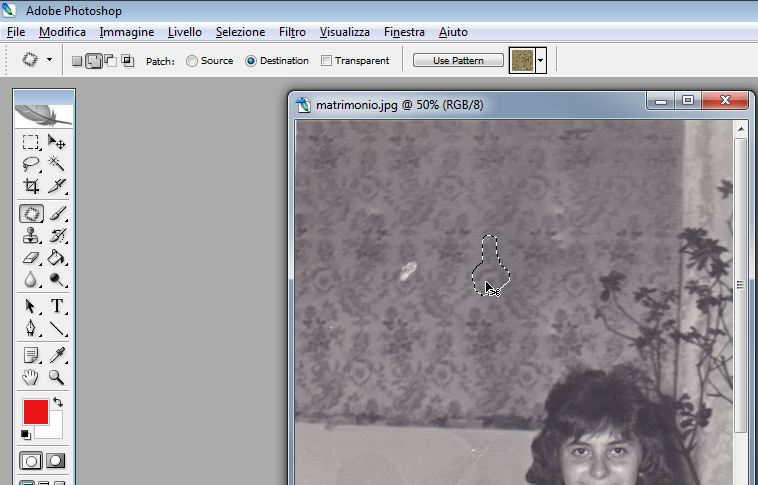Image resolution: width=758 pixels, height=485 pixels.
Task: Minimize the matrimonio.jpg document window
Action: click(x=661, y=101)
